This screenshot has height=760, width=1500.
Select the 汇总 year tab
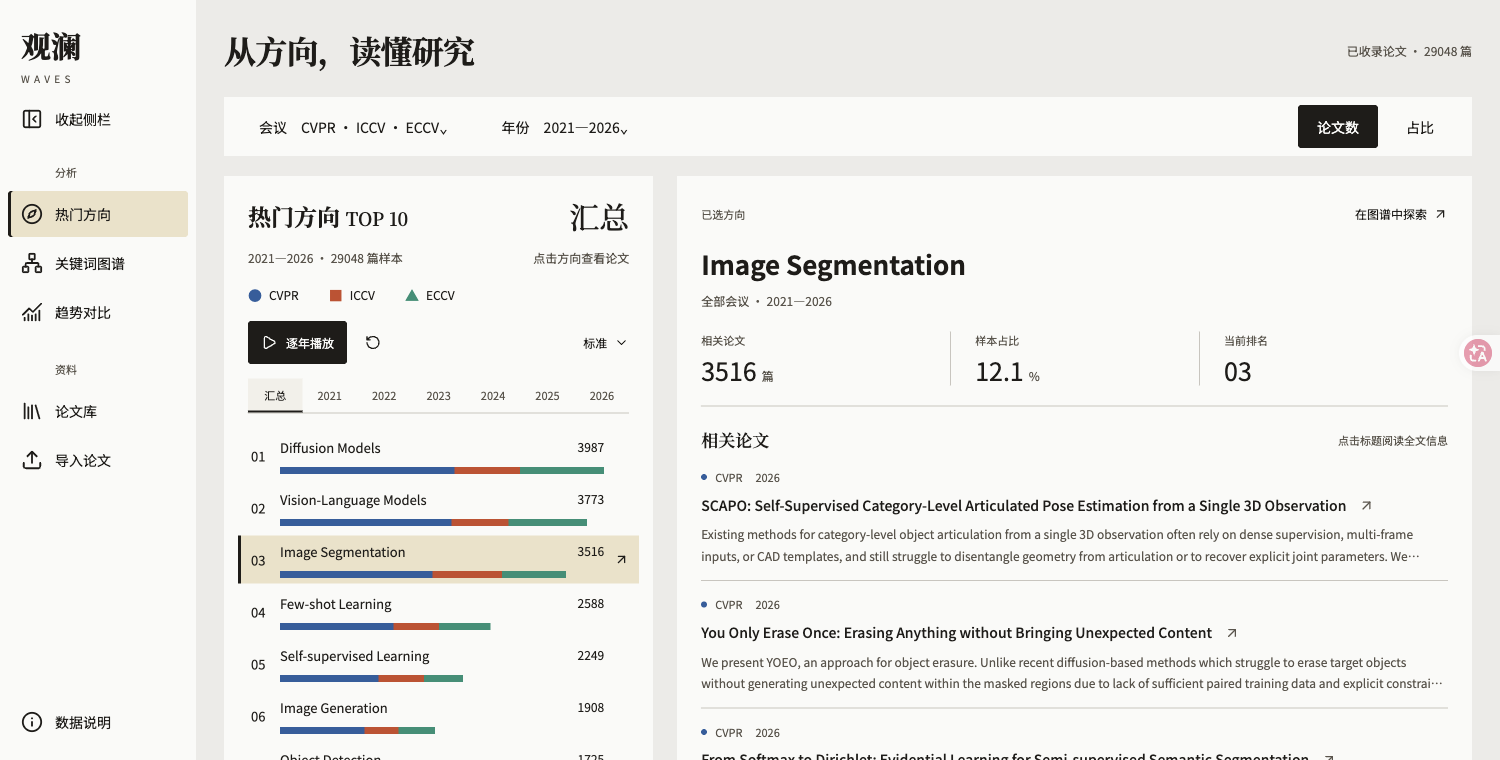[275, 396]
